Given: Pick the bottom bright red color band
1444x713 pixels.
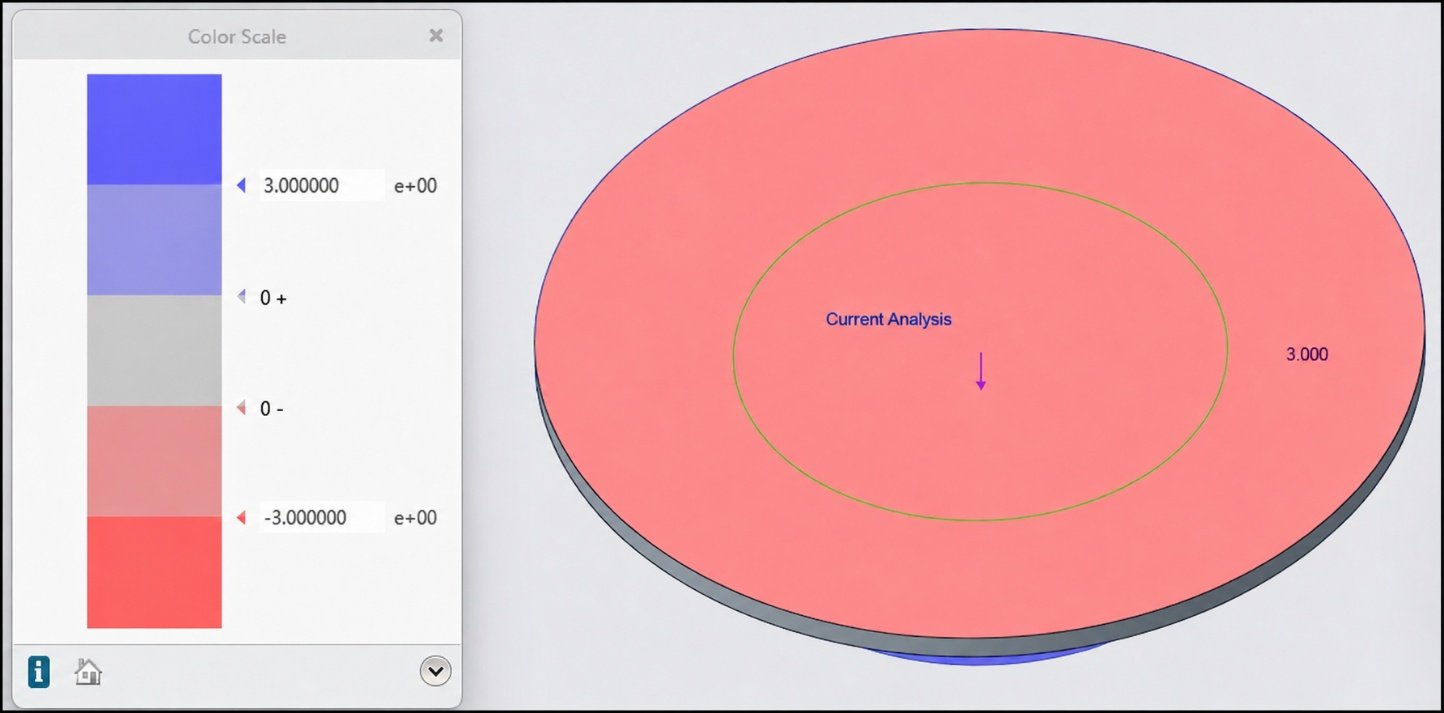Looking at the screenshot, I should (154, 572).
